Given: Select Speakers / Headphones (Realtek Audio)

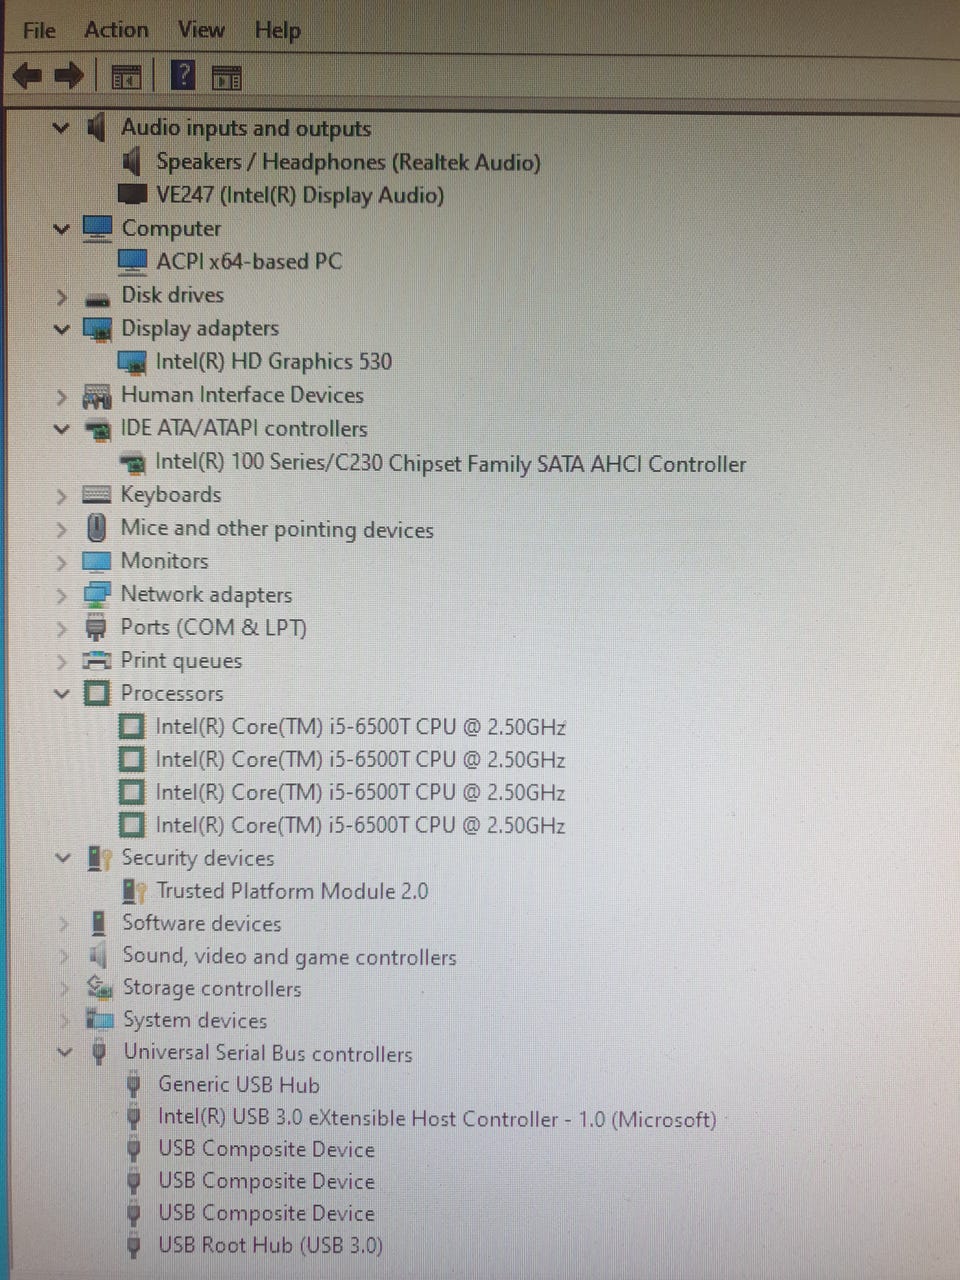Looking at the screenshot, I should pos(348,162).
